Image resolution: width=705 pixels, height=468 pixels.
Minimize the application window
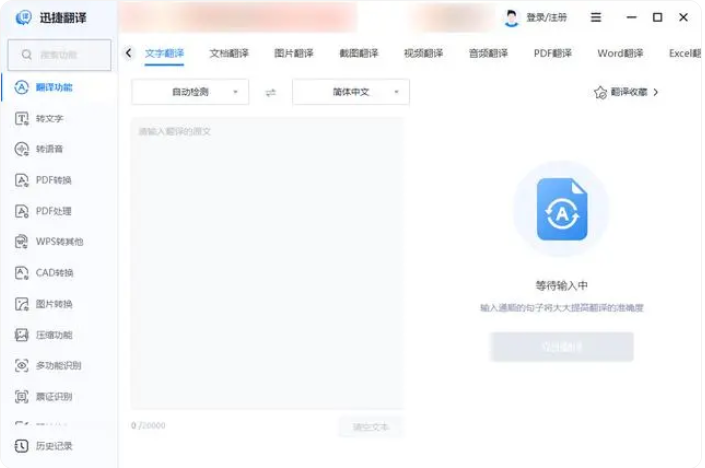point(631,18)
